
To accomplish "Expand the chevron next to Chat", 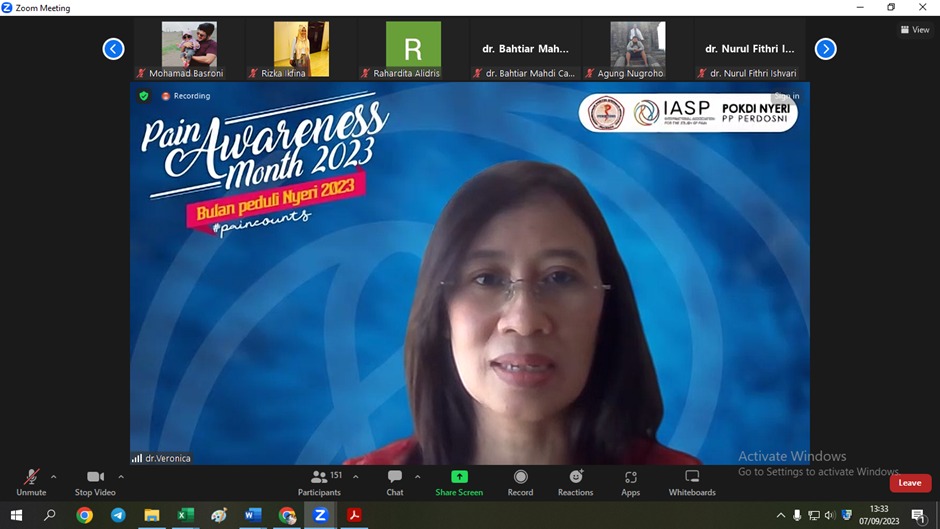I will pos(418,477).
